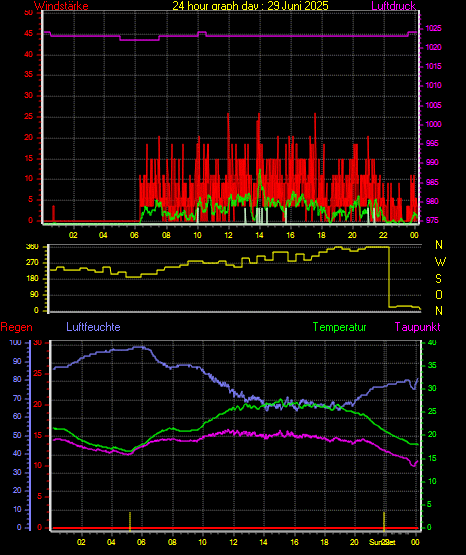Click the blue 100 humidity axis value
This screenshot has width=466, height=555.
click(x=16, y=343)
